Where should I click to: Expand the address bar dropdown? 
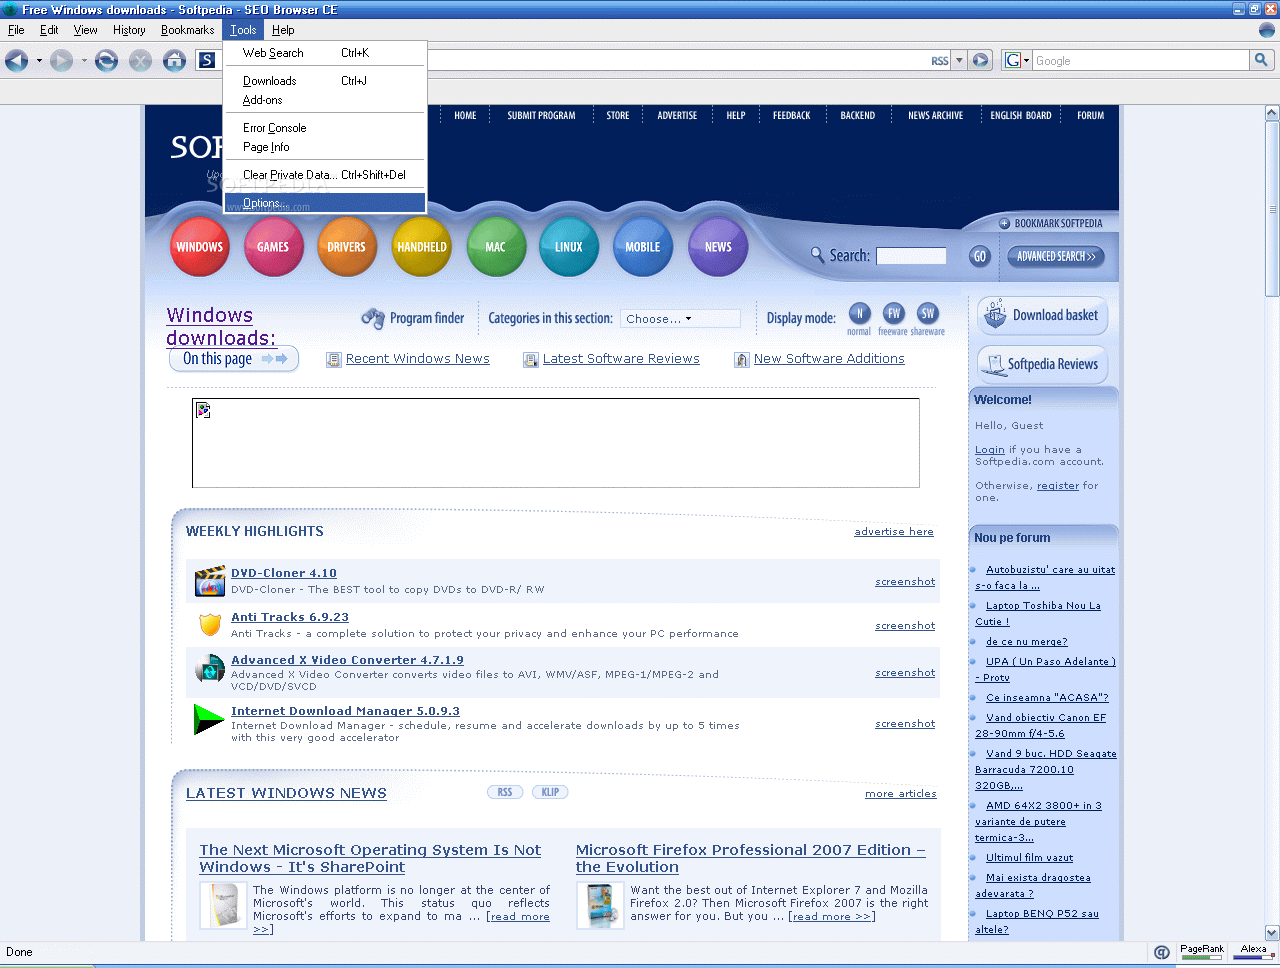click(x=959, y=60)
